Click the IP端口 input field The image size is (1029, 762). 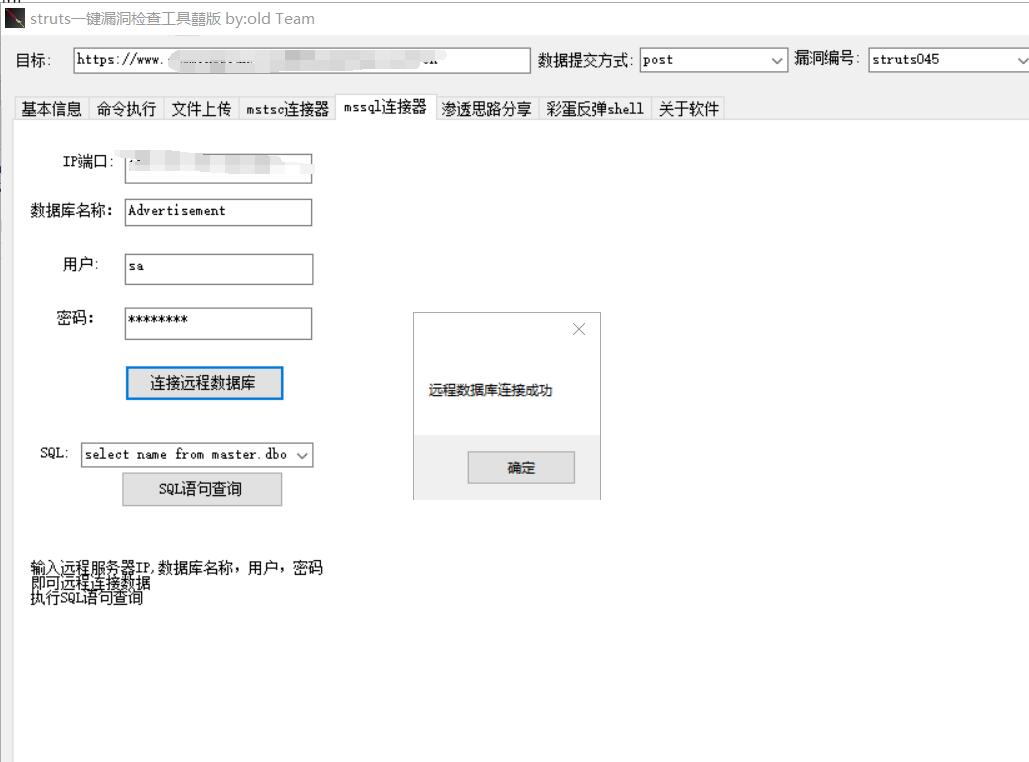coord(219,168)
